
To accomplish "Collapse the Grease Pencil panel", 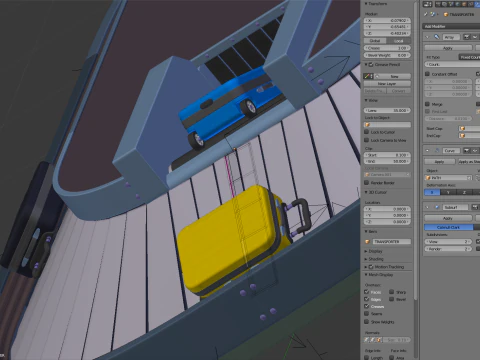I will coord(366,65).
